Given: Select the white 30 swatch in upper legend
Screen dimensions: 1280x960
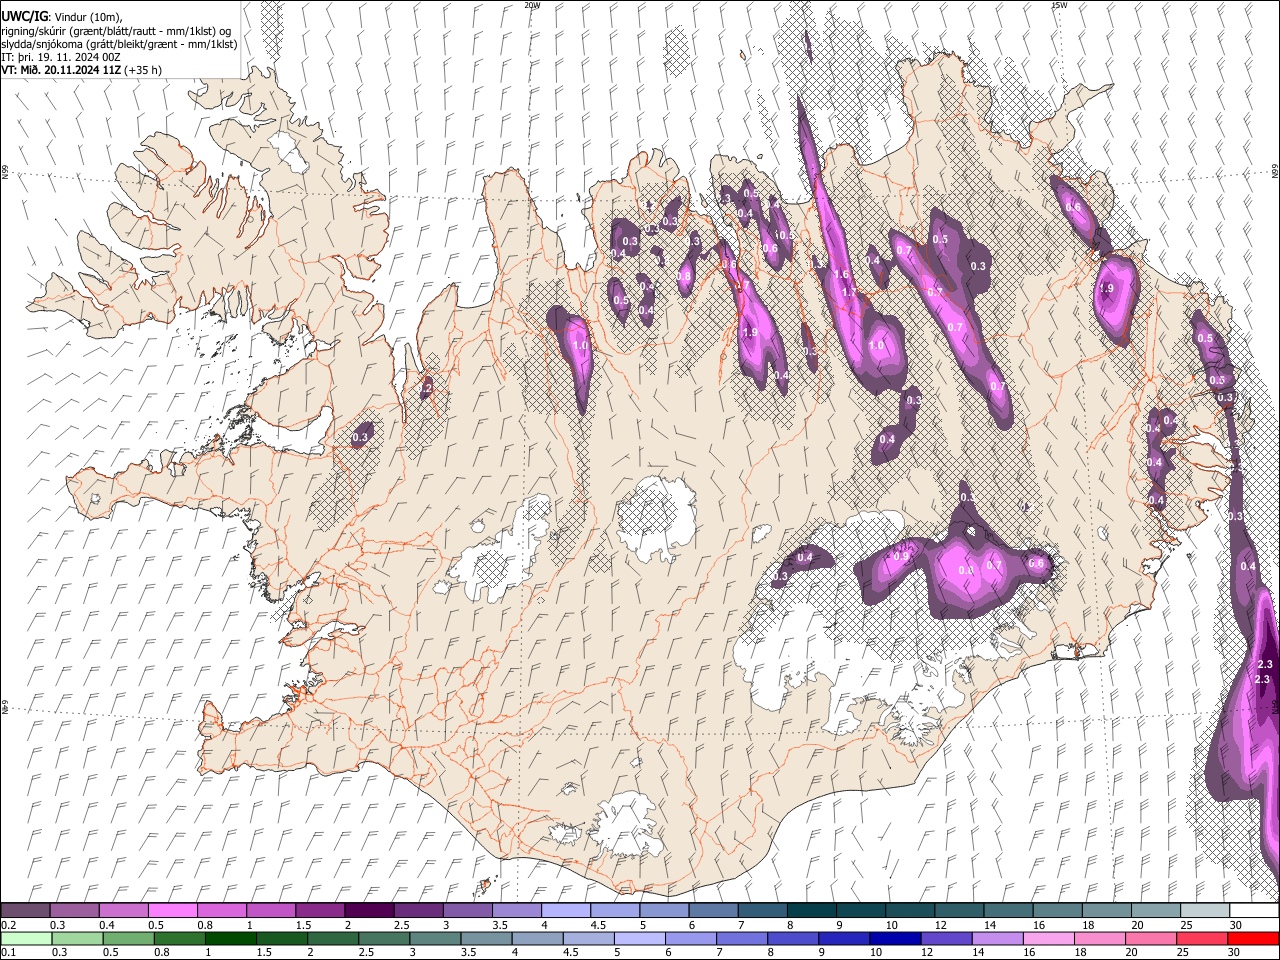Looking at the screenshot, I should click(x=1253, y=911).
